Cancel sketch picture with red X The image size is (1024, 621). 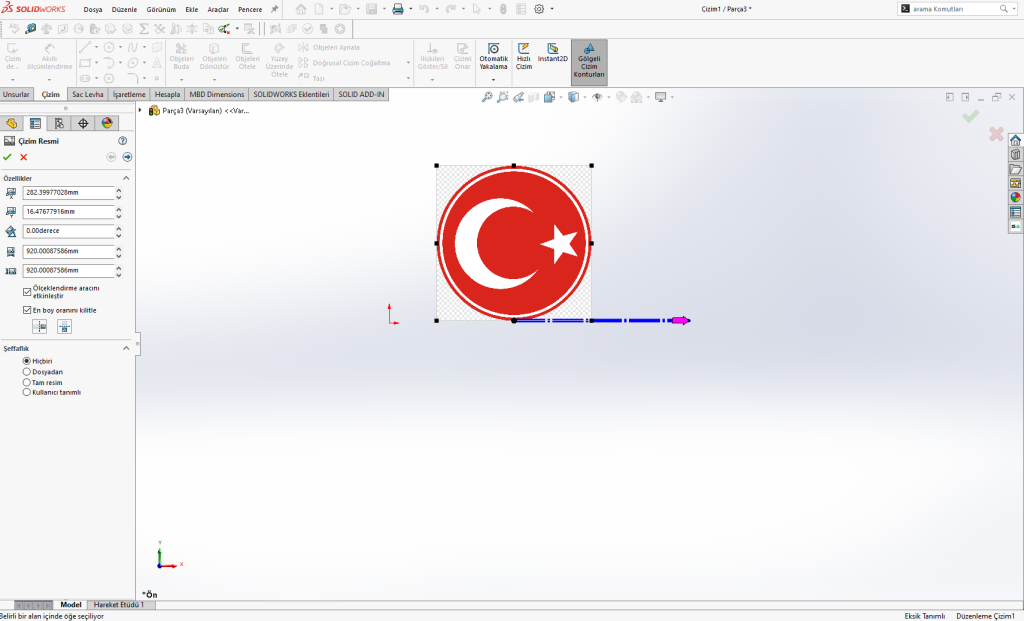pos(24,157)
